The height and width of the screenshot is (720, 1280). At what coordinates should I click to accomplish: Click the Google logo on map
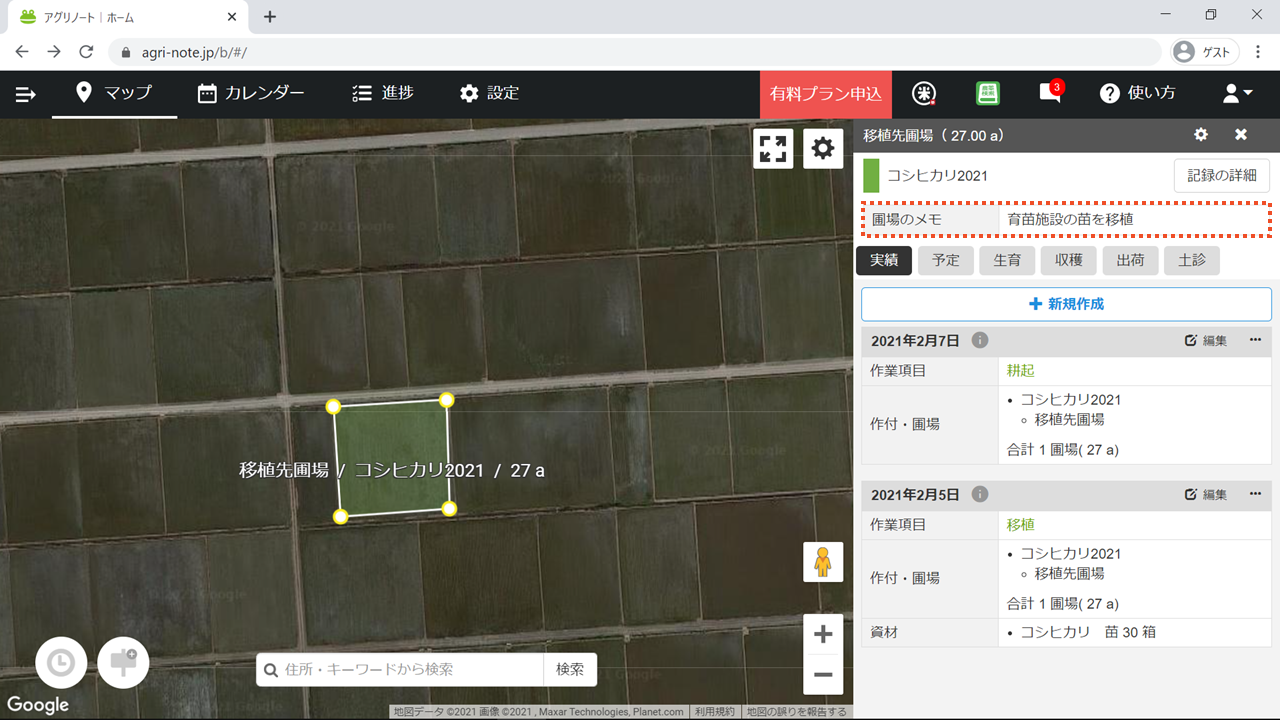click(38, 704)
